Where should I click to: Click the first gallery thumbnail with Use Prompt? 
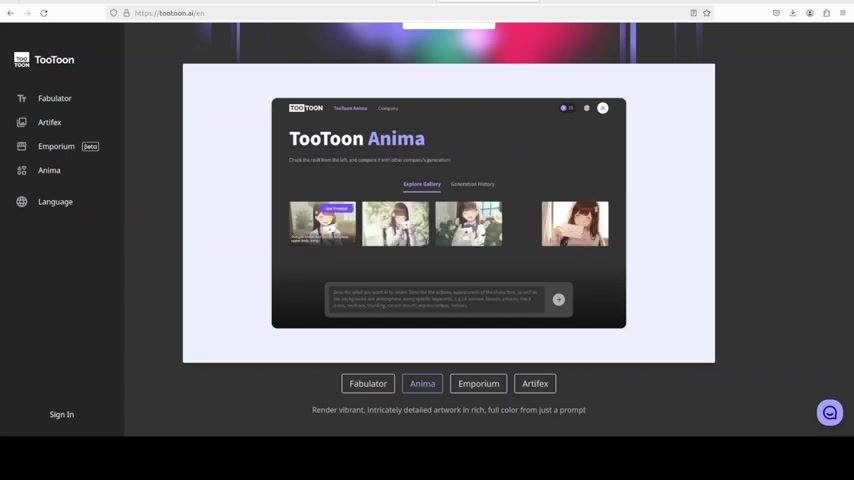coord(322,223)
